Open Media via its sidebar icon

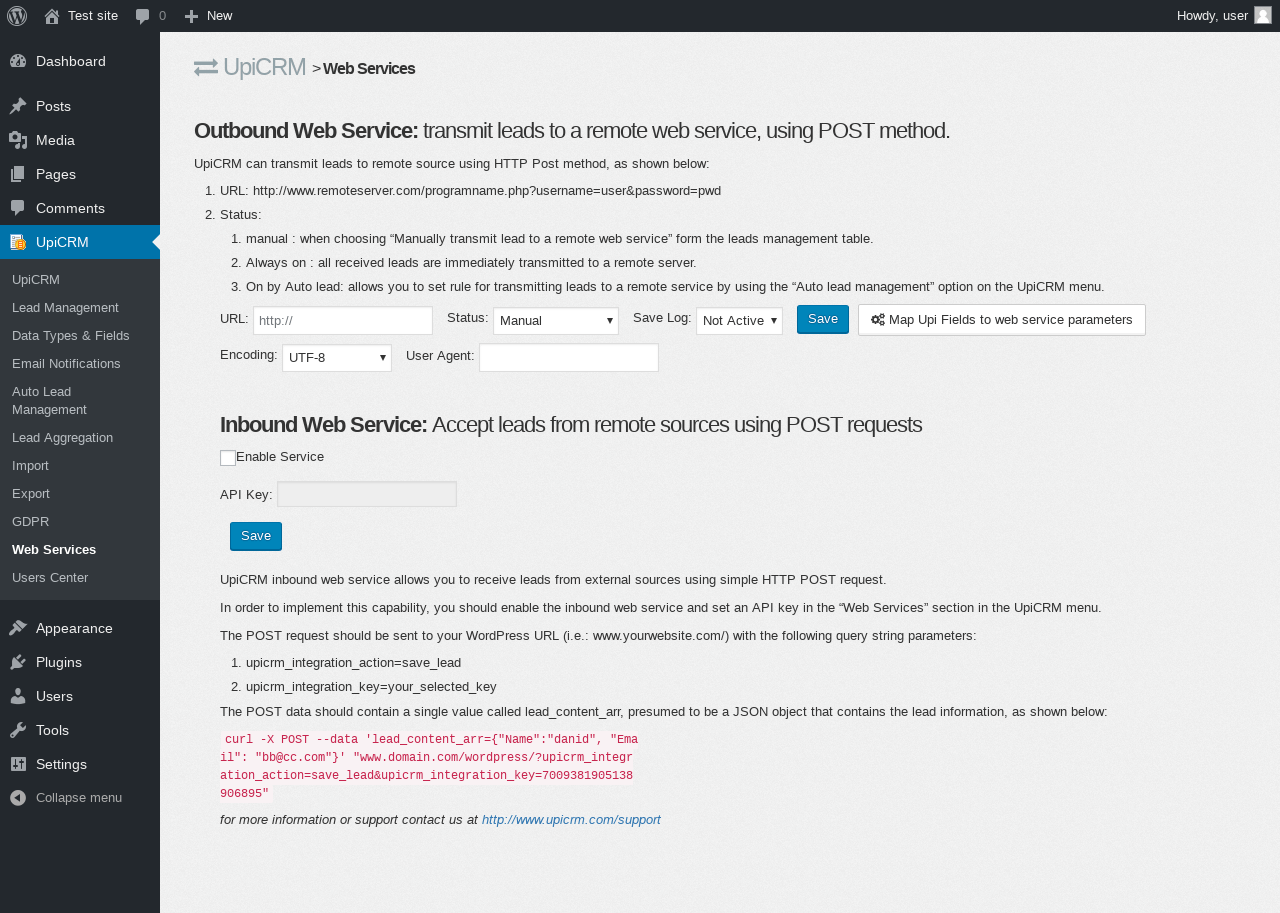coord(18,140)
